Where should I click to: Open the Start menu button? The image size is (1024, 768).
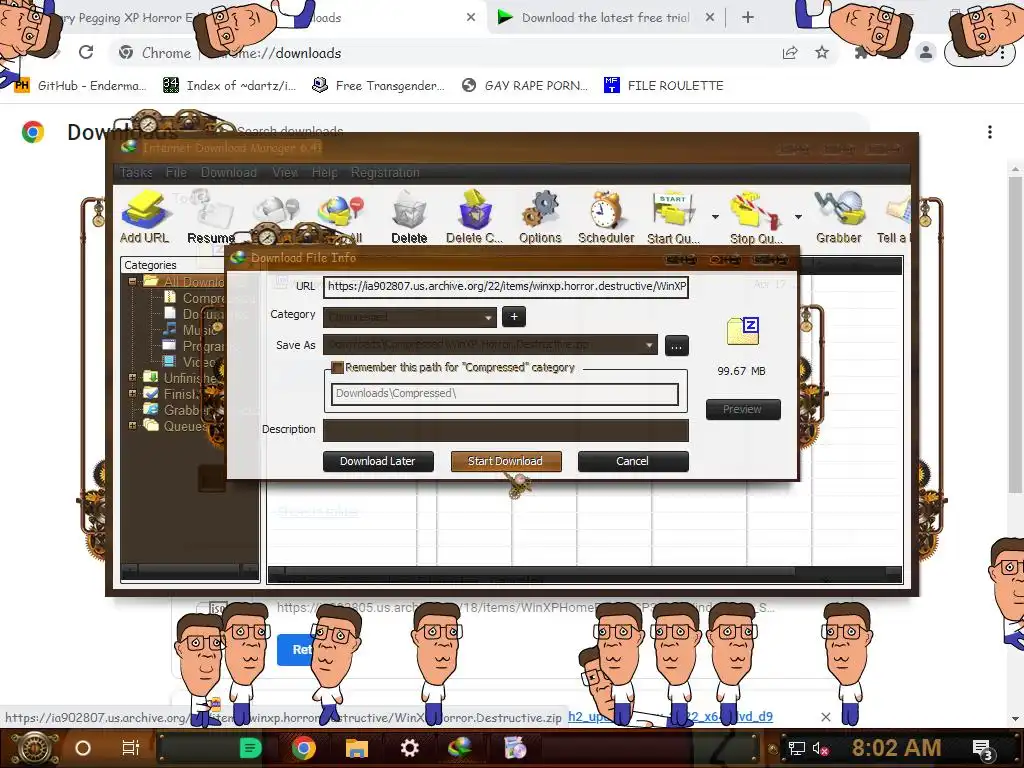click(34, 748)
